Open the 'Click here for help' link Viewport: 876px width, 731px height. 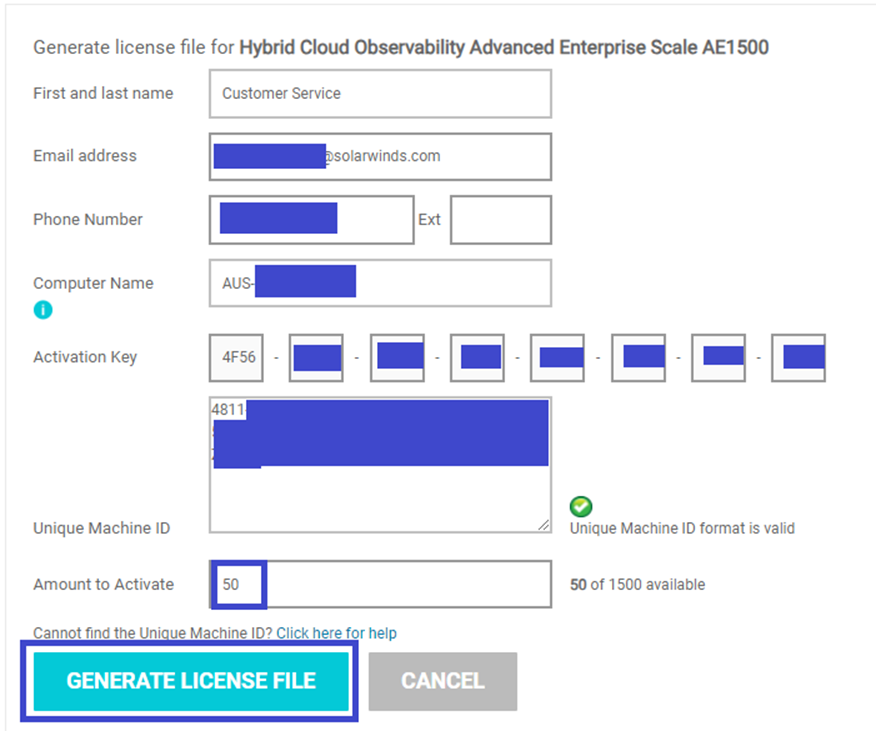pyautogui.click(x=336, y=633)
